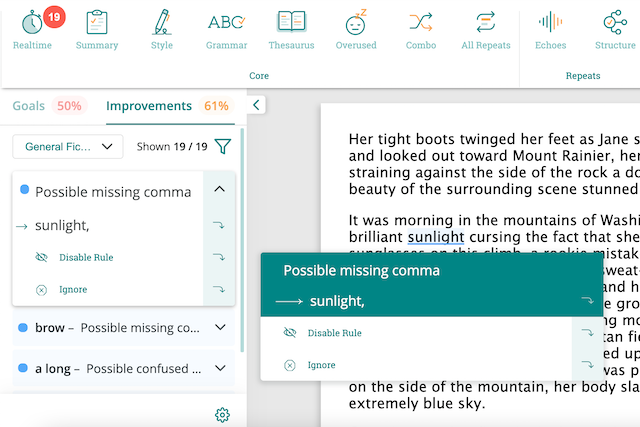Switch to the Improvements tab
640x427 pixels.
149,106
